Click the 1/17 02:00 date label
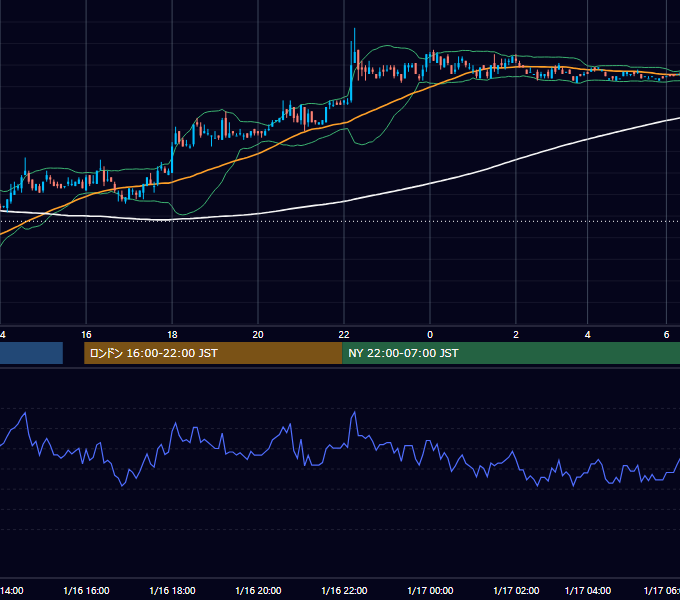Viewport: 680px width, 600px height. click(x=516, y=590)
